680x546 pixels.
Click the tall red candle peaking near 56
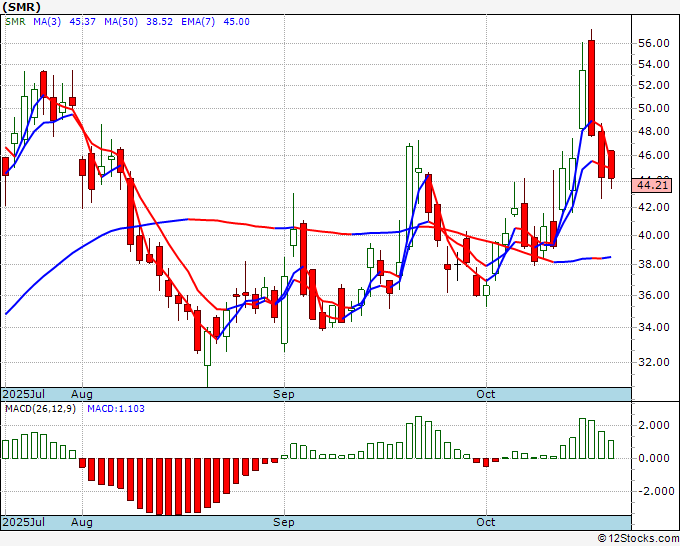click(x=592, y=87)
